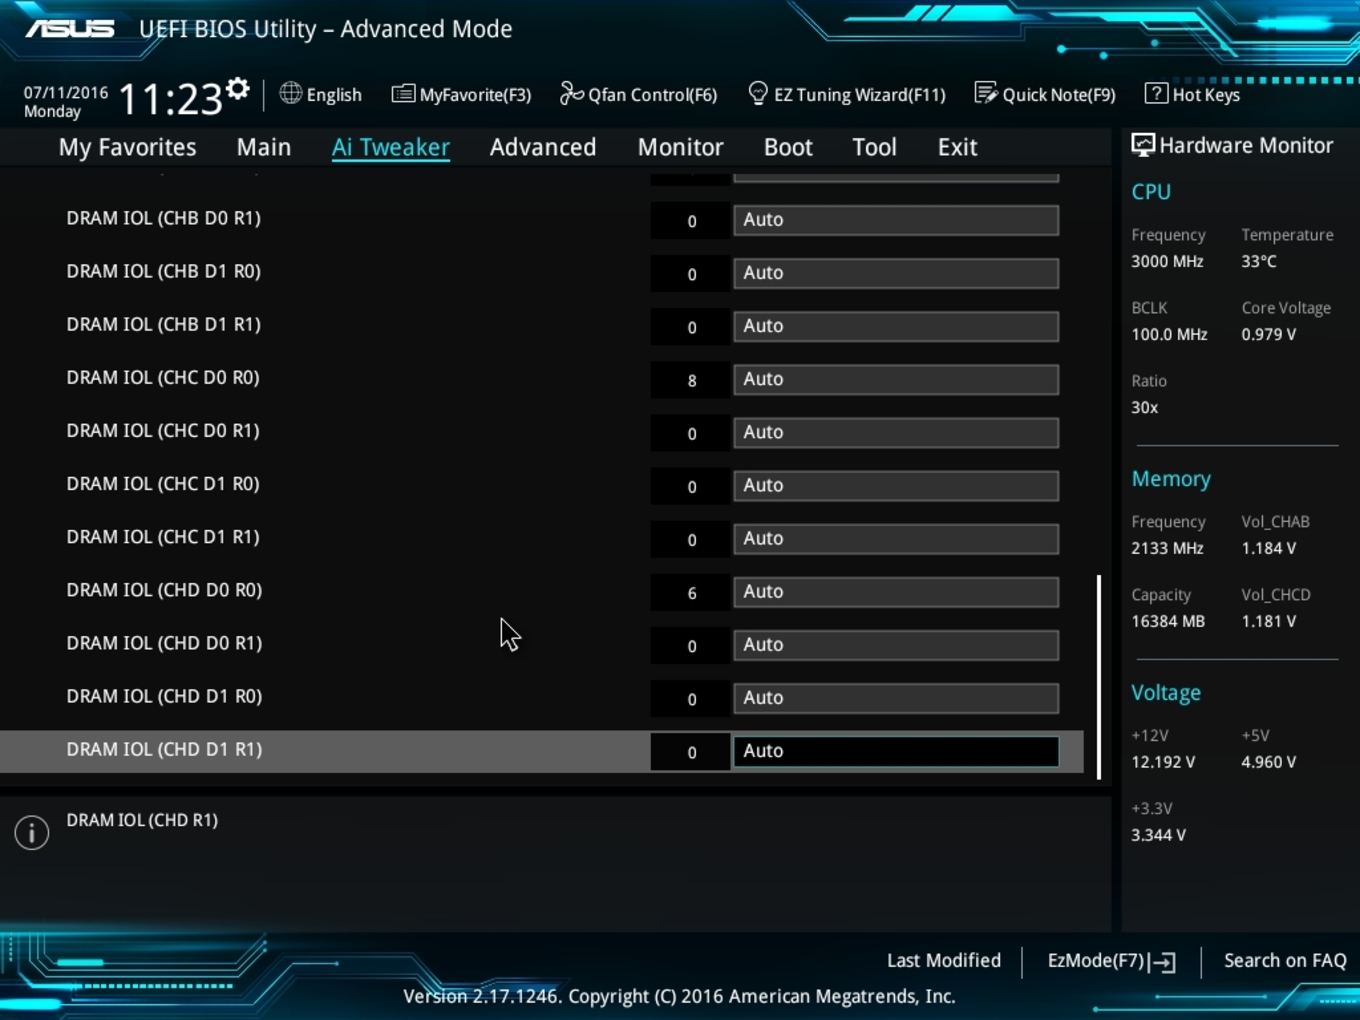Edit DRAM IOL (CHB D0 R1) Auto field
This screenshot has height=1020, width=1360.
[896, 220]
